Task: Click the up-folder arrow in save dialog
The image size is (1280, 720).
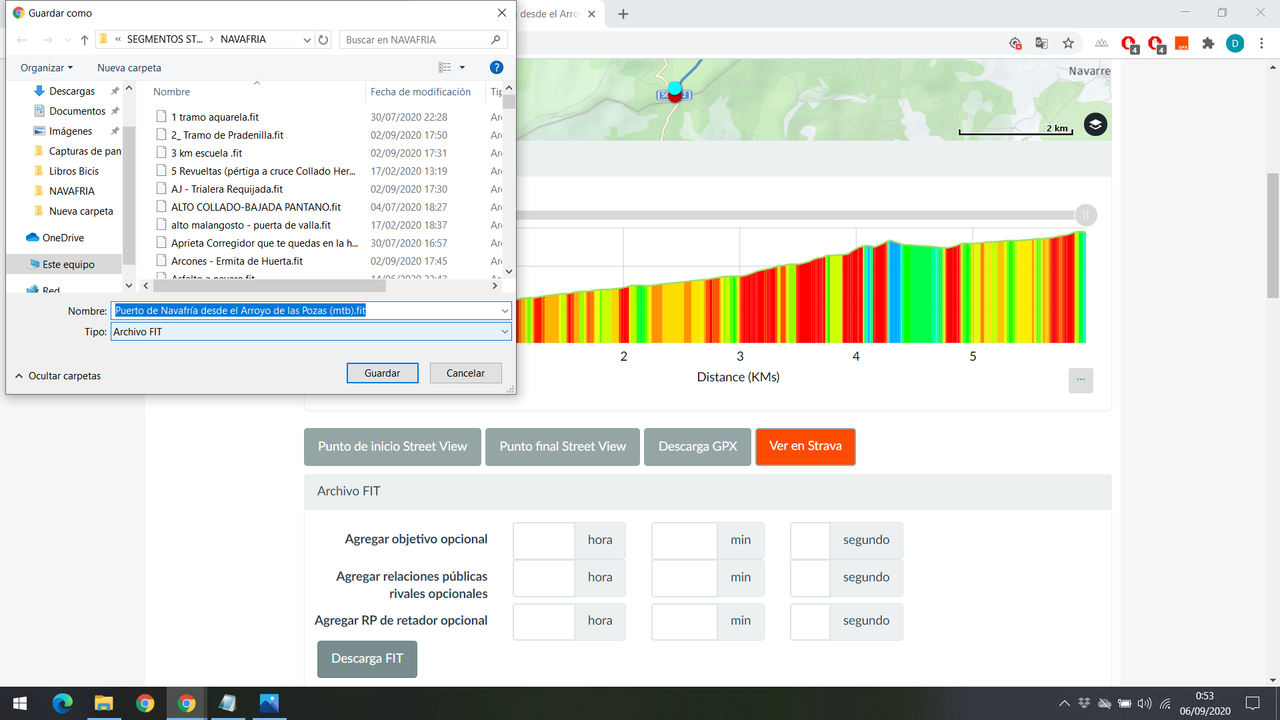Action: point(84,40)
